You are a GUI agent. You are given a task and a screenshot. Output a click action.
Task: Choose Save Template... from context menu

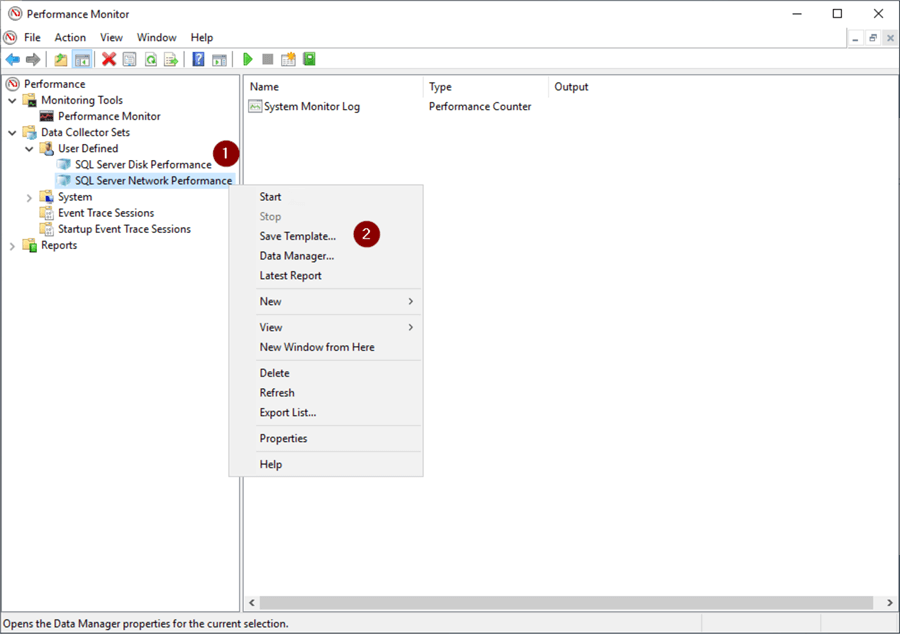point(297,236)
